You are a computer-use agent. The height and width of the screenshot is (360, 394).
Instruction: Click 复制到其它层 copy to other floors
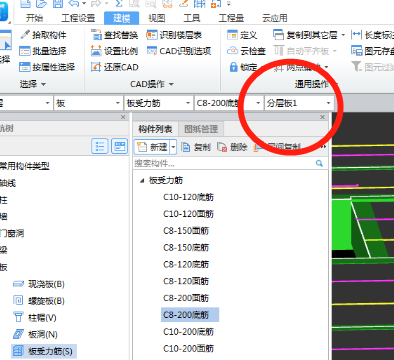coord(305,35)
